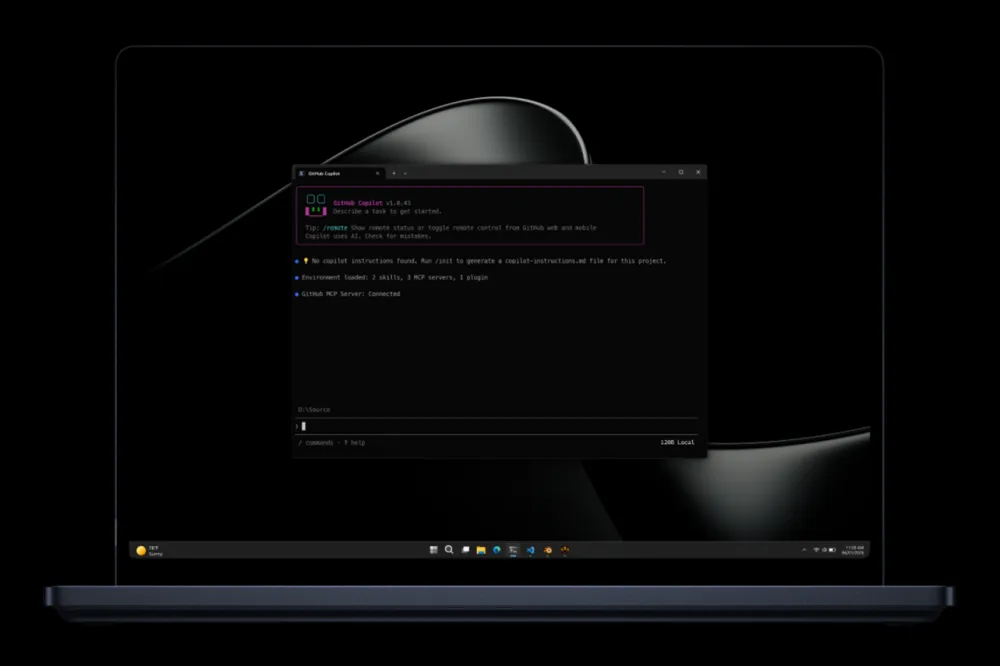Screen dimensions: 1000x666
Task: Add a new terminal tab with plus
Action: point(393,174)
